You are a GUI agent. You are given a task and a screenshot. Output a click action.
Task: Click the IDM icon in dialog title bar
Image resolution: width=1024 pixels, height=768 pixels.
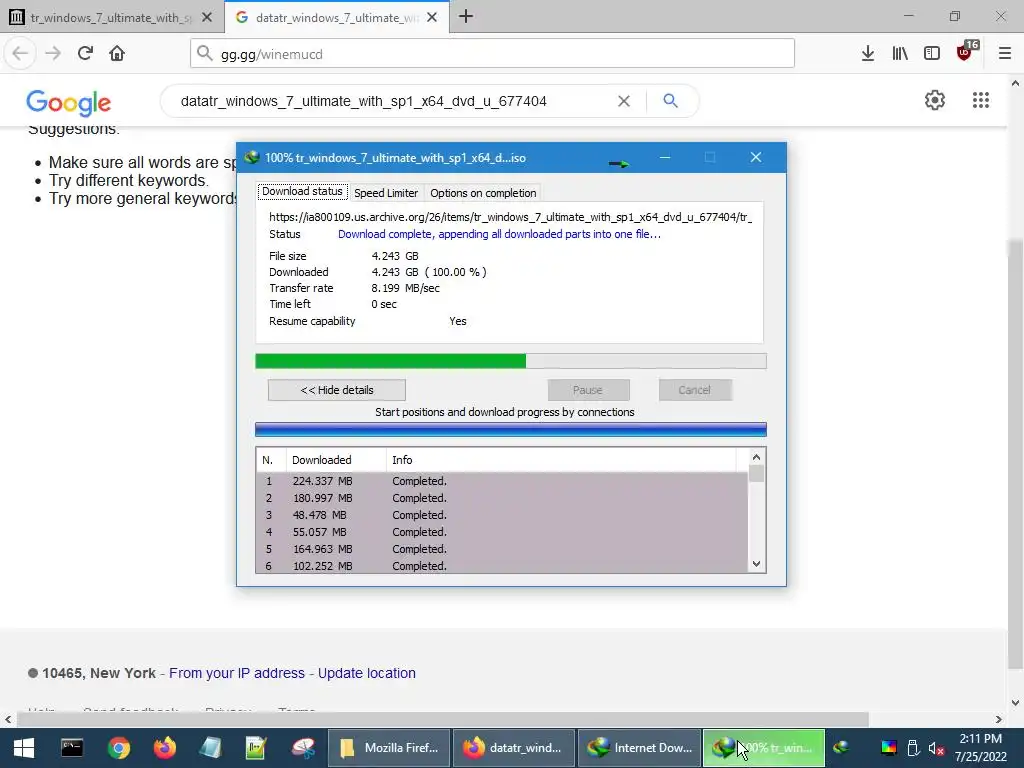click(251, 157)
